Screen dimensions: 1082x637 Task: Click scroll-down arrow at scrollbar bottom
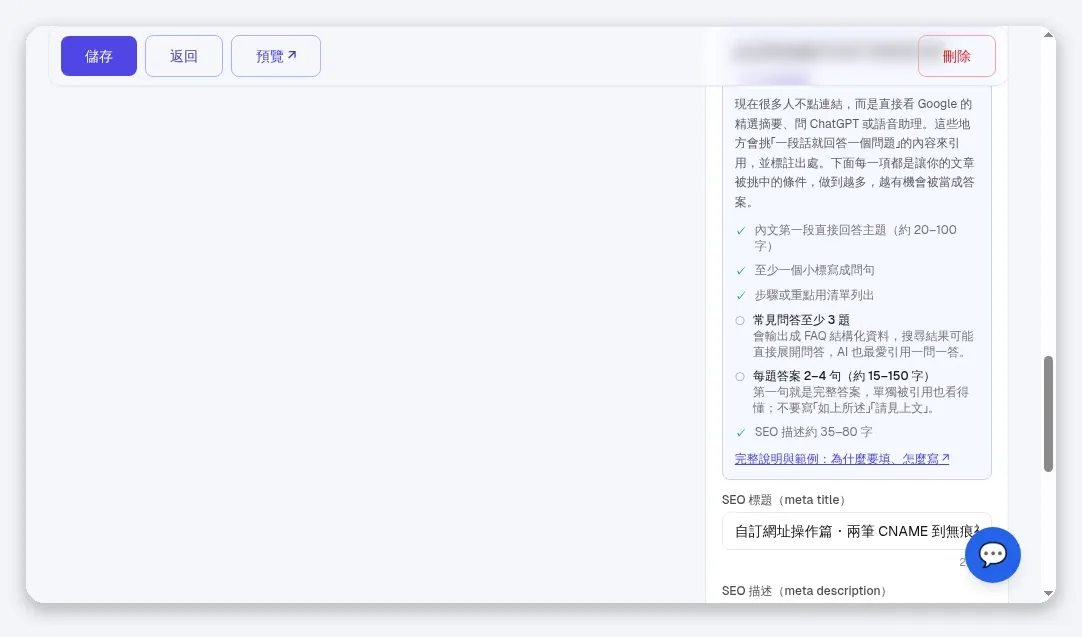pyautogui.click(x=1049, y=594)
